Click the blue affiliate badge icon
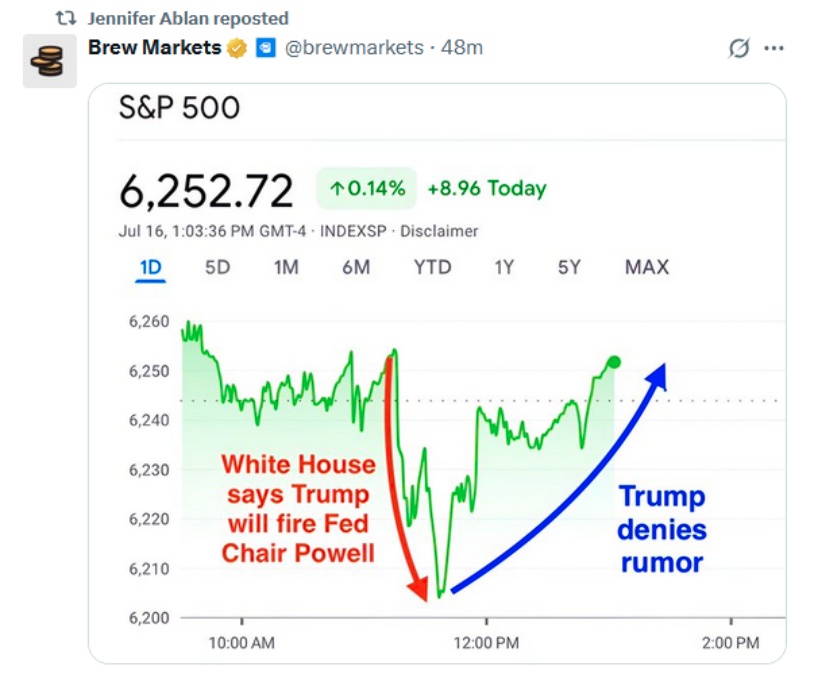 pos(265,48)
